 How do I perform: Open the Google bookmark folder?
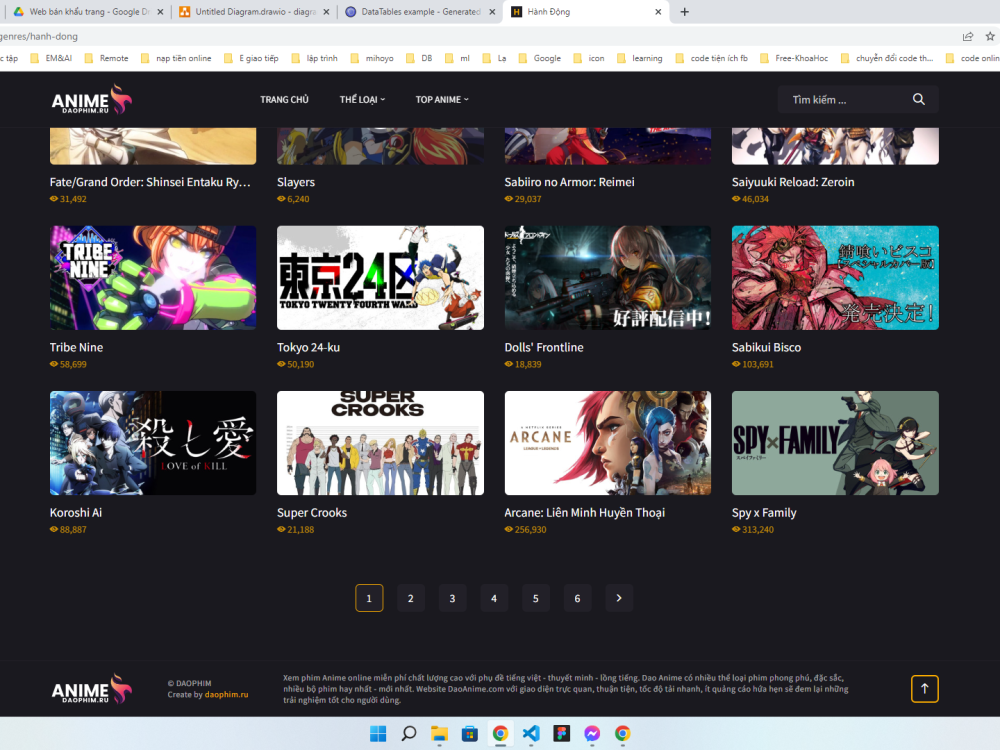tap(540, 58)
